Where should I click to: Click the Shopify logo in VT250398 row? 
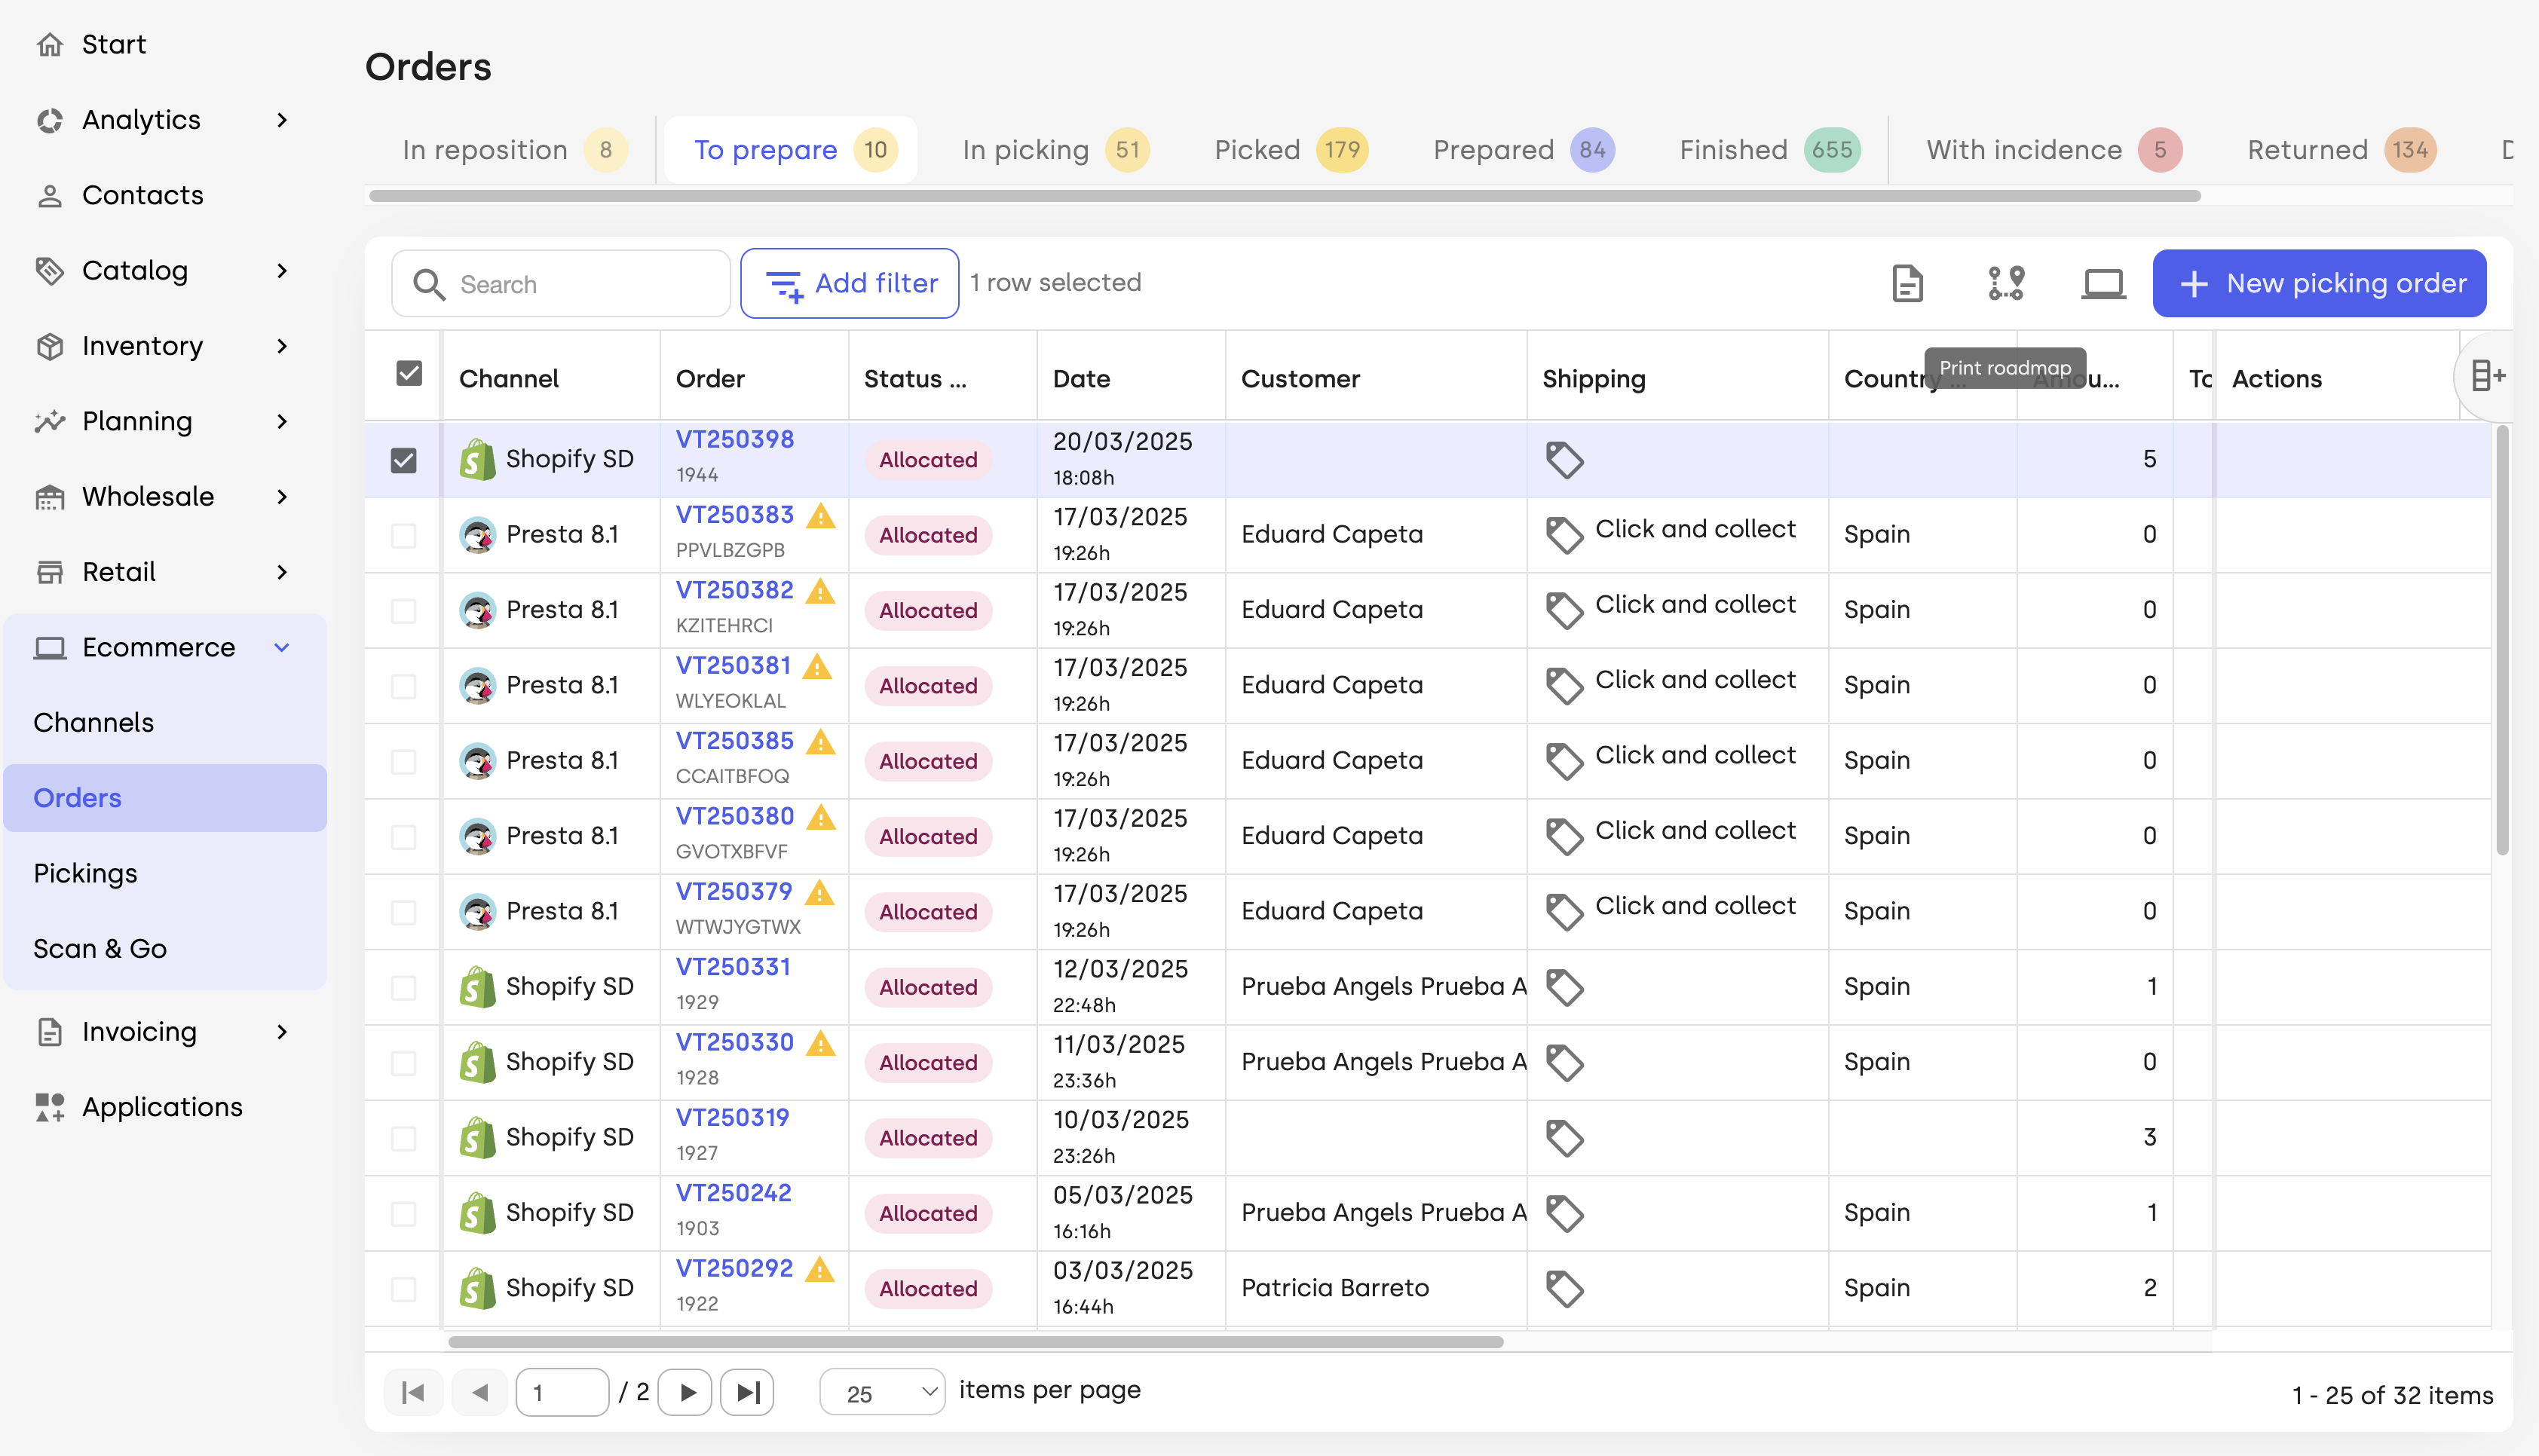(x=477, y=459)
